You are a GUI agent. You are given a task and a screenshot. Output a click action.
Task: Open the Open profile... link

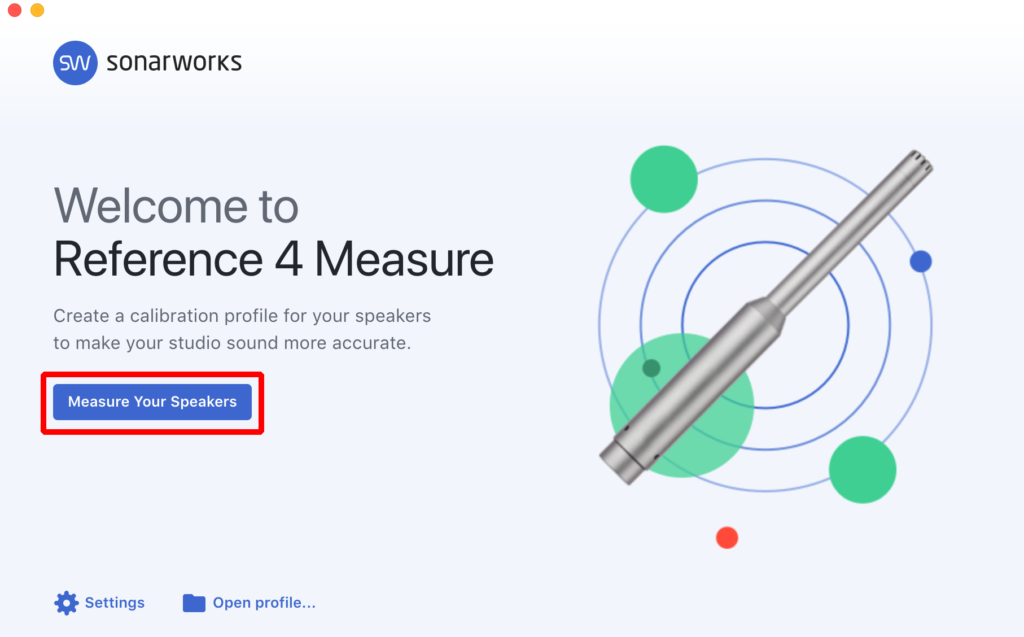[264, 602]
